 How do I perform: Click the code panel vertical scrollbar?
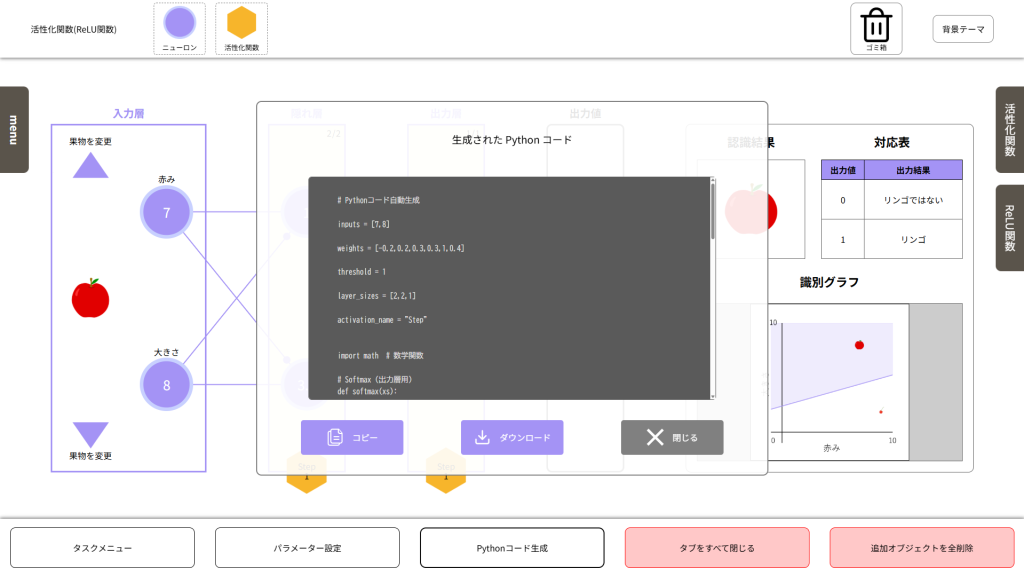(x=712, y=212)
